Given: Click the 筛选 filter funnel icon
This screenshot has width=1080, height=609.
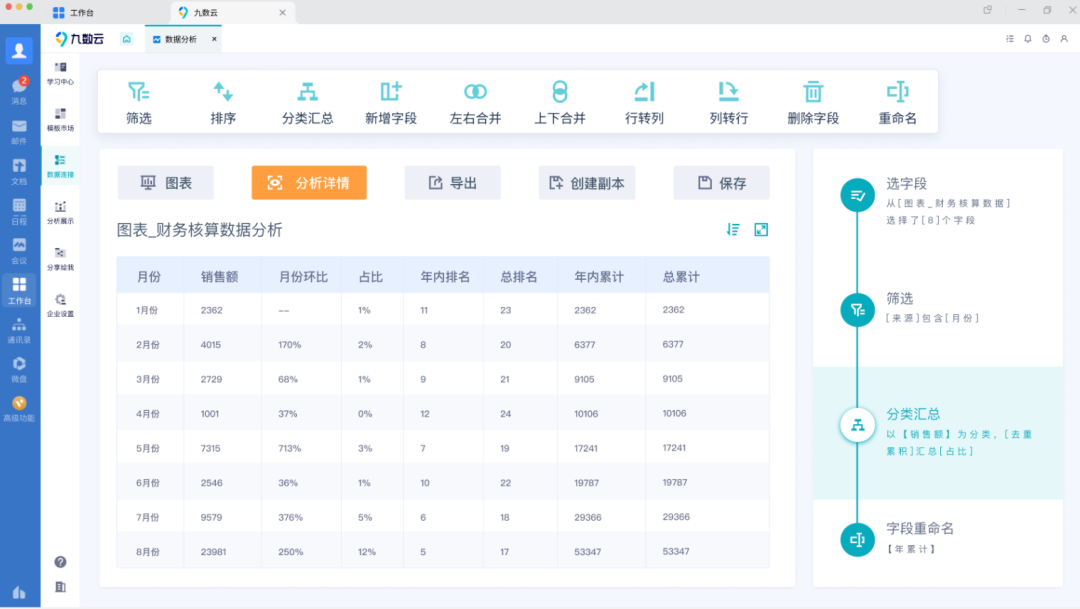Looking at the screenshot, I should (139, 92).
